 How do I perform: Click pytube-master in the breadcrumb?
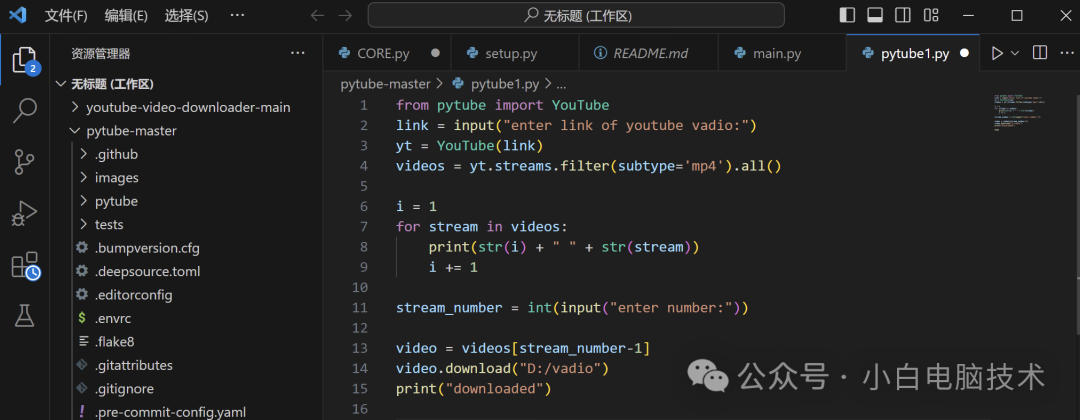click(x=385, y=84)
